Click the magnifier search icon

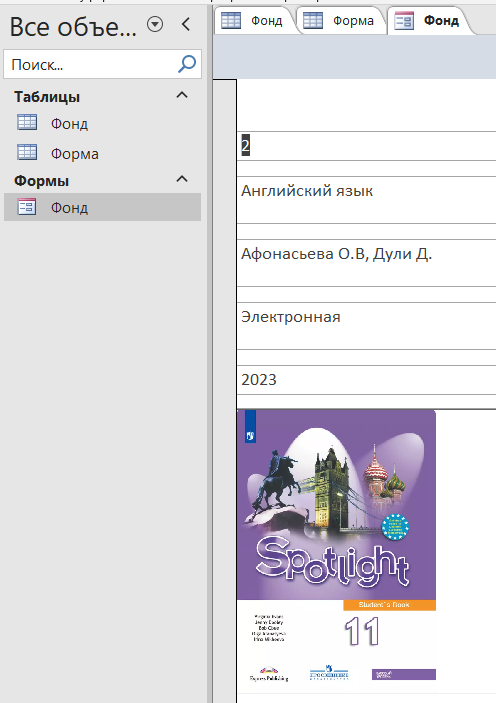click(187, 64)
